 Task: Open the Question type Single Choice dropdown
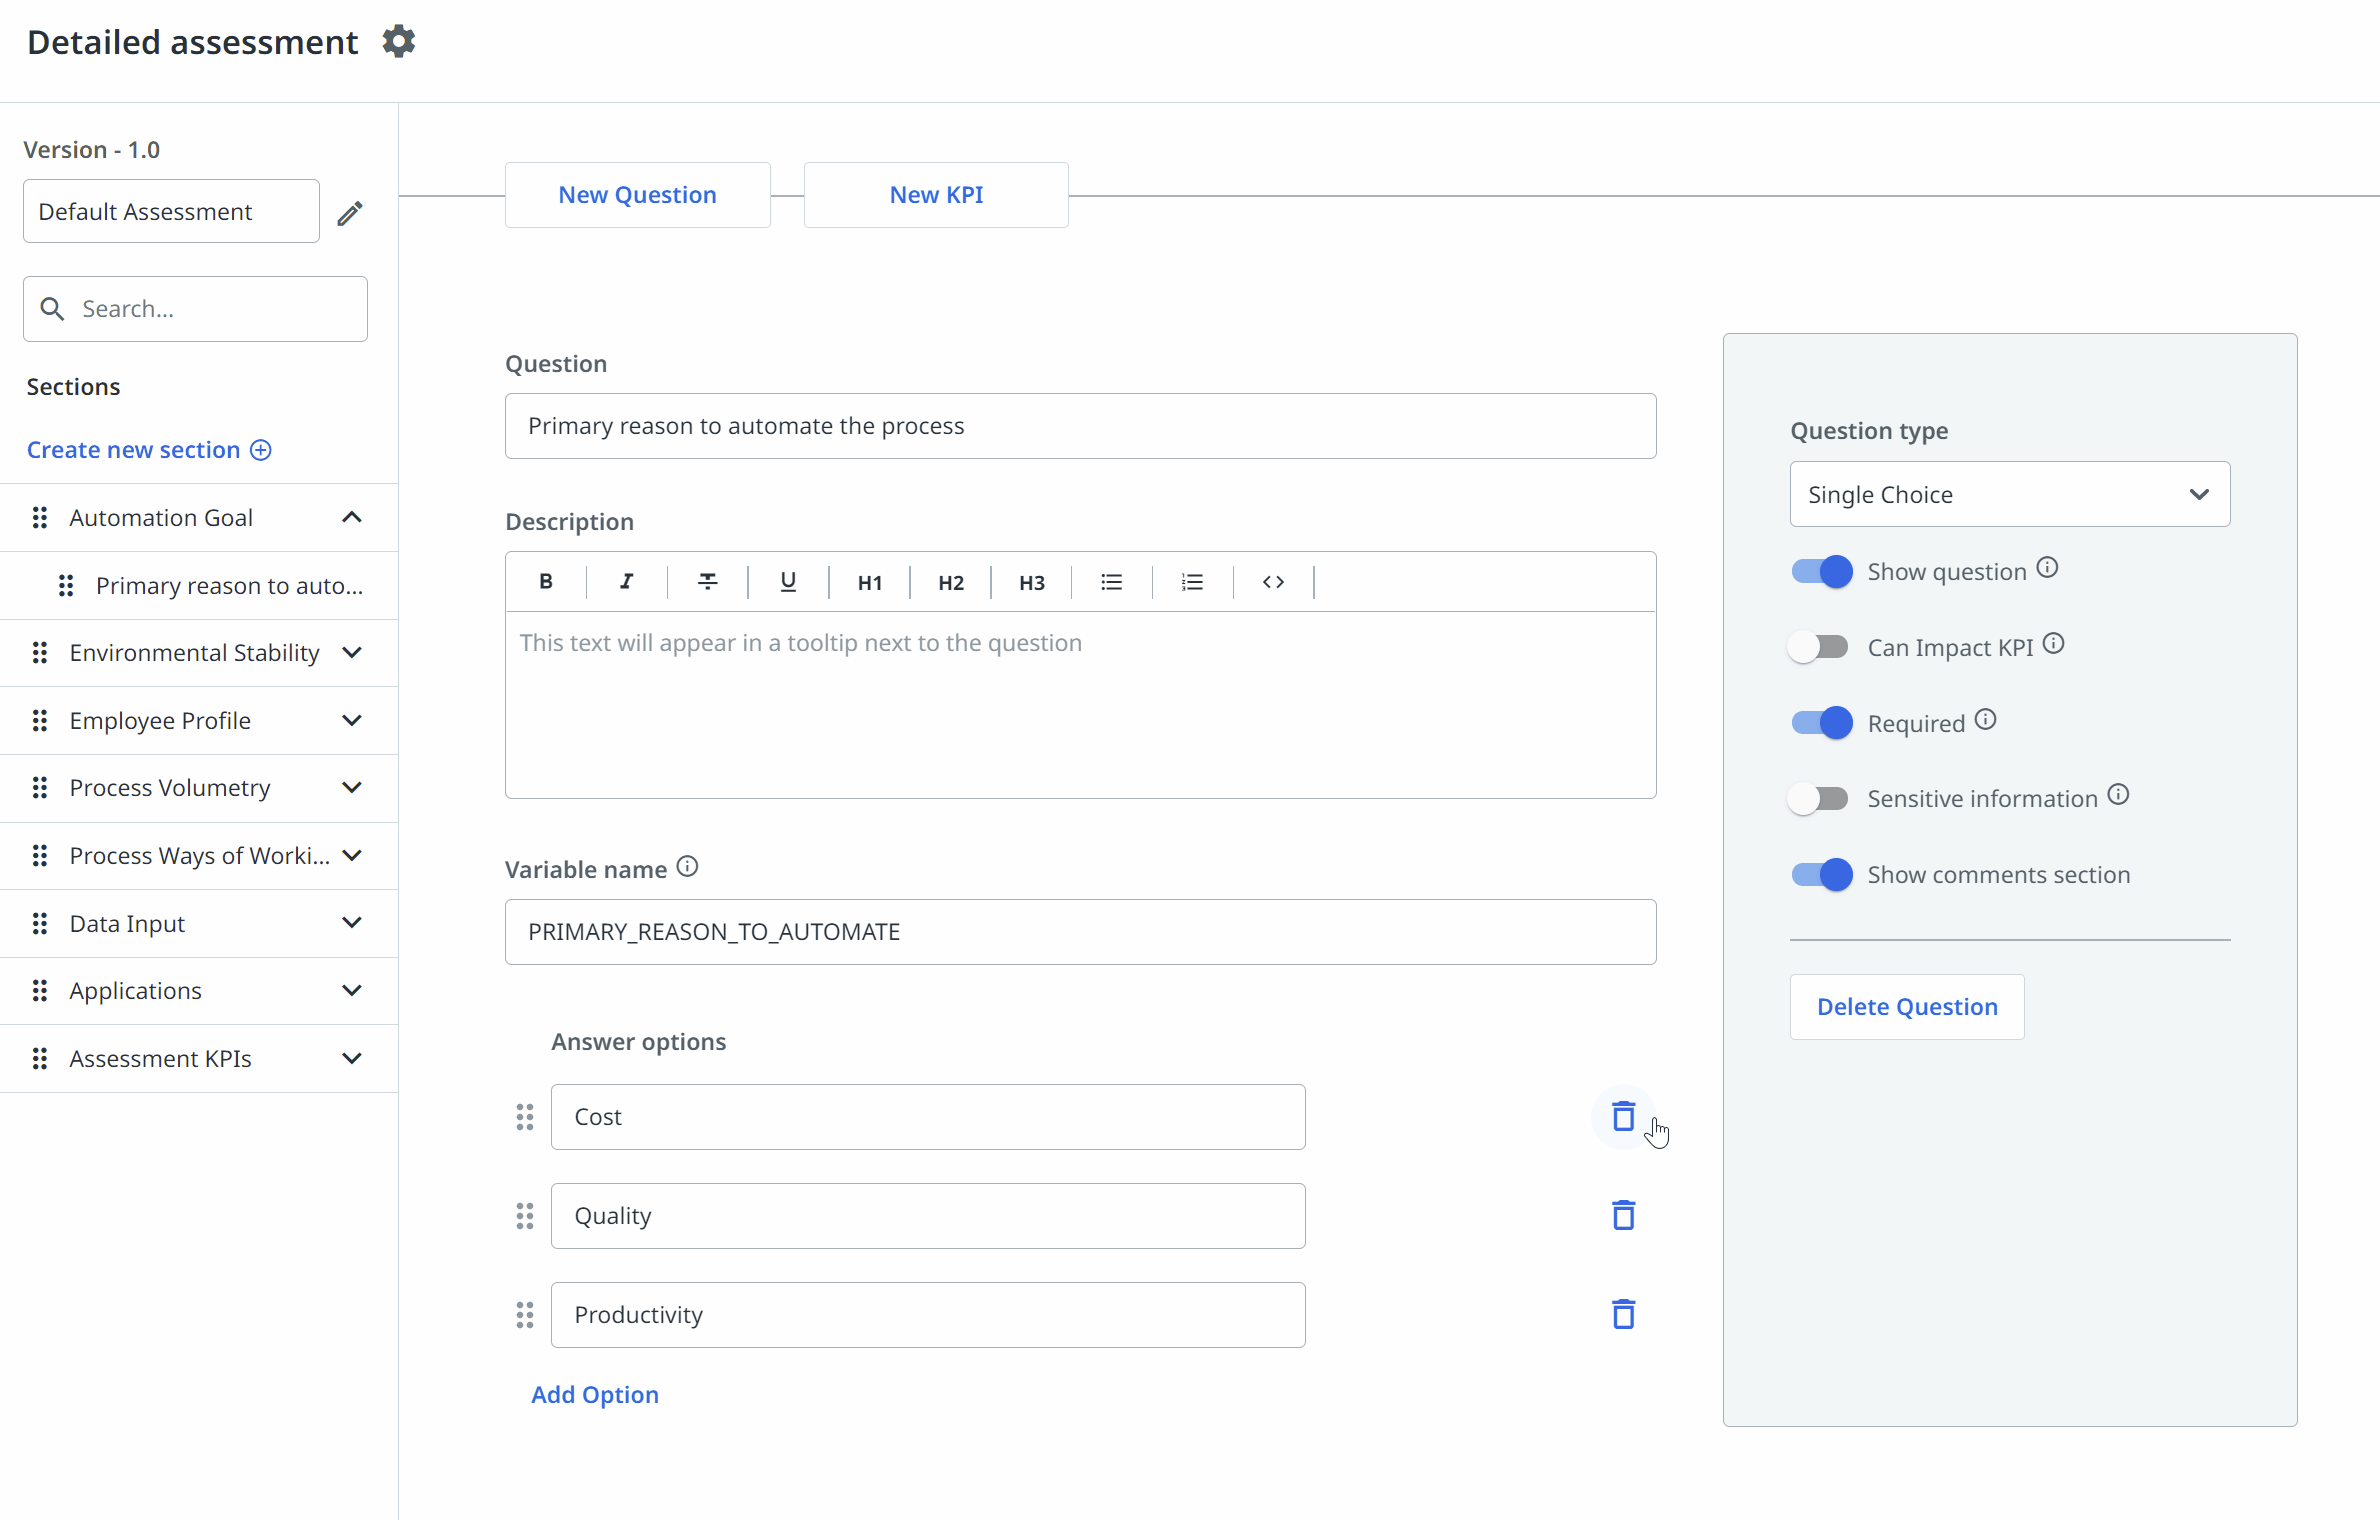(x=2010, y=495)
